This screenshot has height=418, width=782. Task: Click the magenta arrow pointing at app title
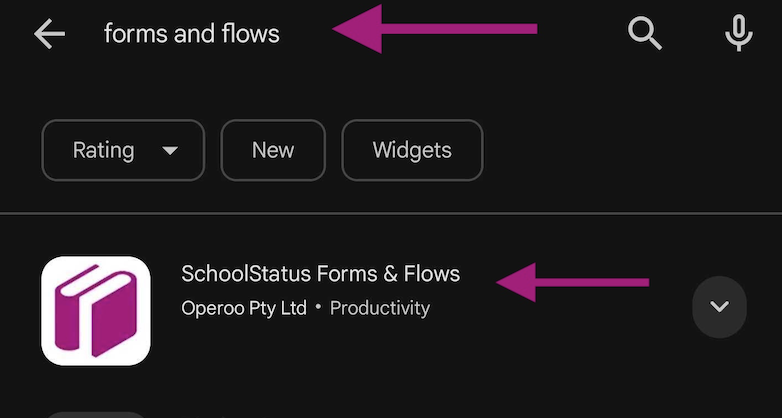pyautogui.click(x=572, y=282)
